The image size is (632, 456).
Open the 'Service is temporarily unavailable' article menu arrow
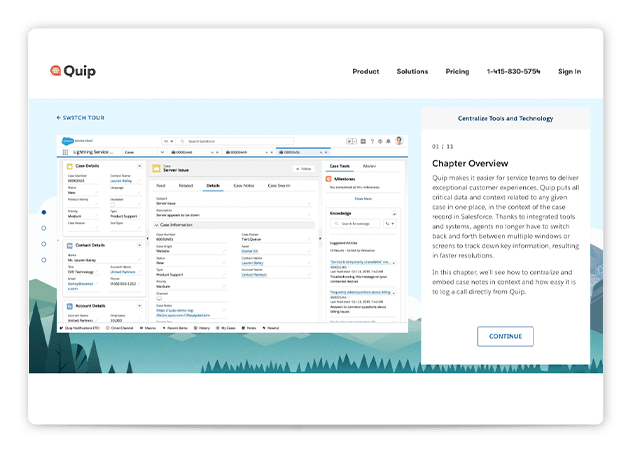tap(394, 263)
